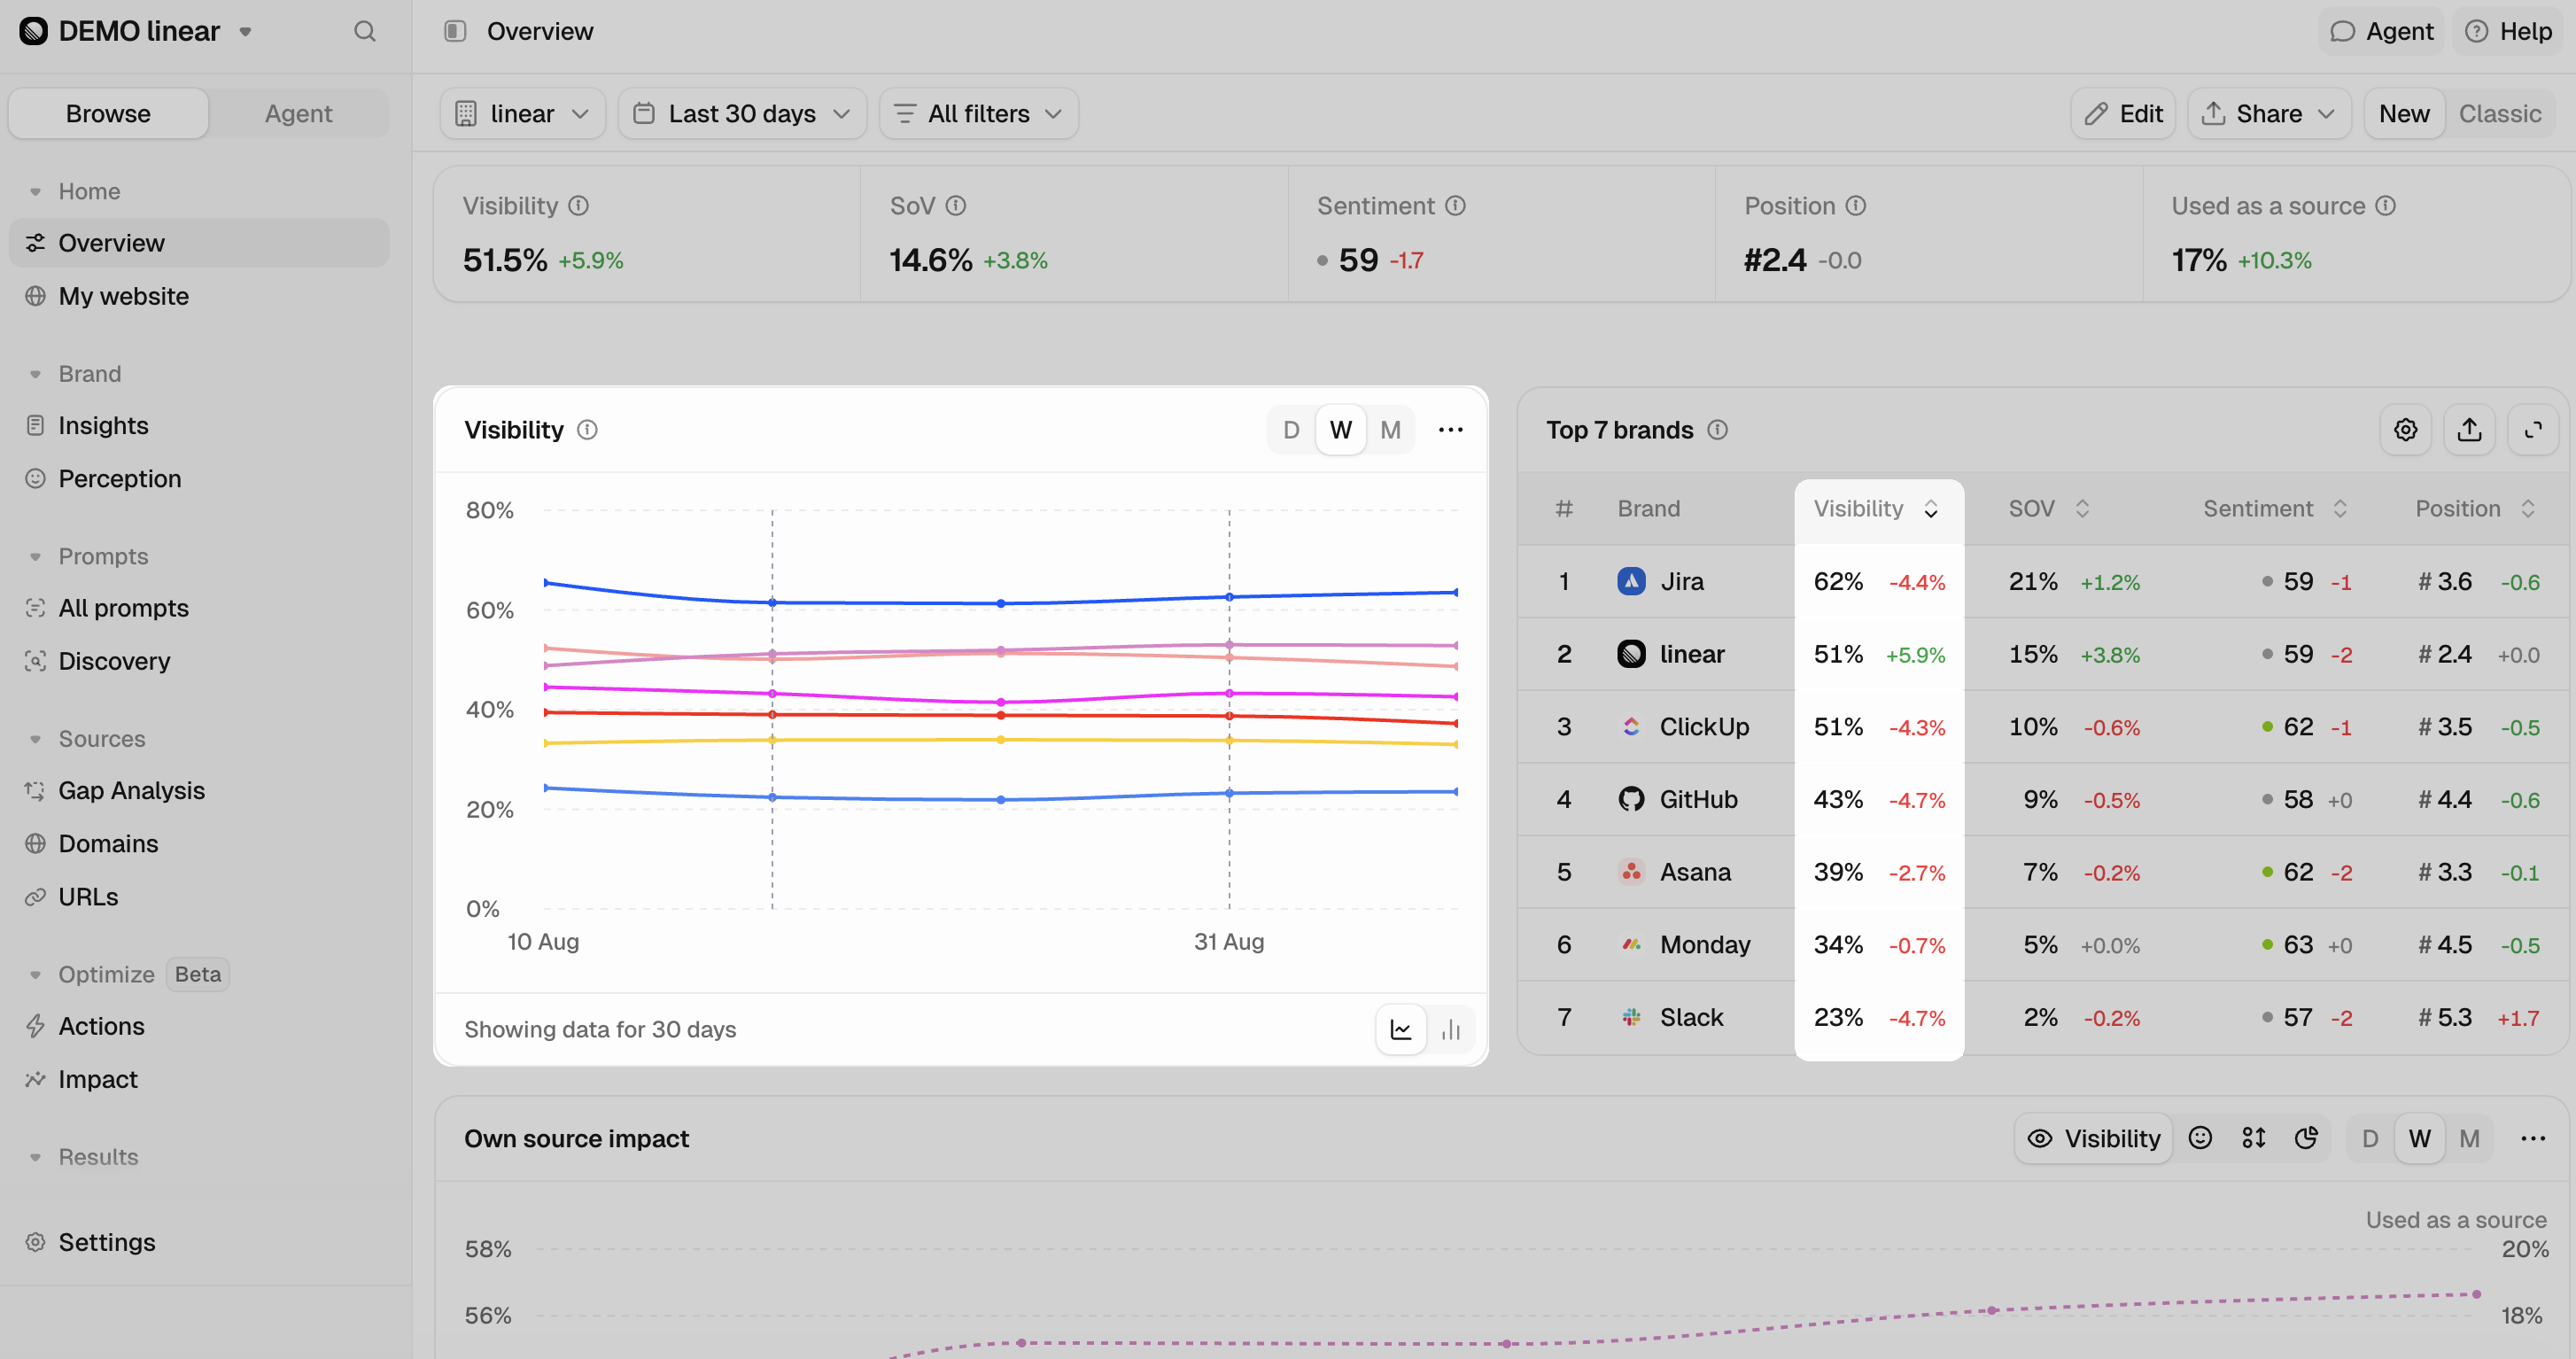
Task: Set Visibility chart to weekly (W)
Action: (x=1341, y=430)
